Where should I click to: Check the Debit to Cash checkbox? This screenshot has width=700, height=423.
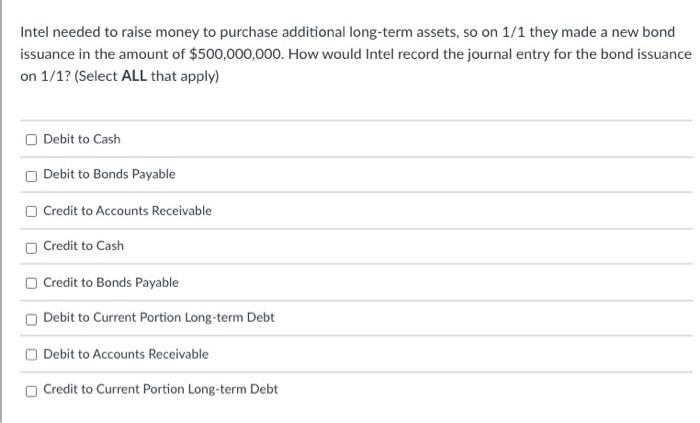click(x=32, y=139)
